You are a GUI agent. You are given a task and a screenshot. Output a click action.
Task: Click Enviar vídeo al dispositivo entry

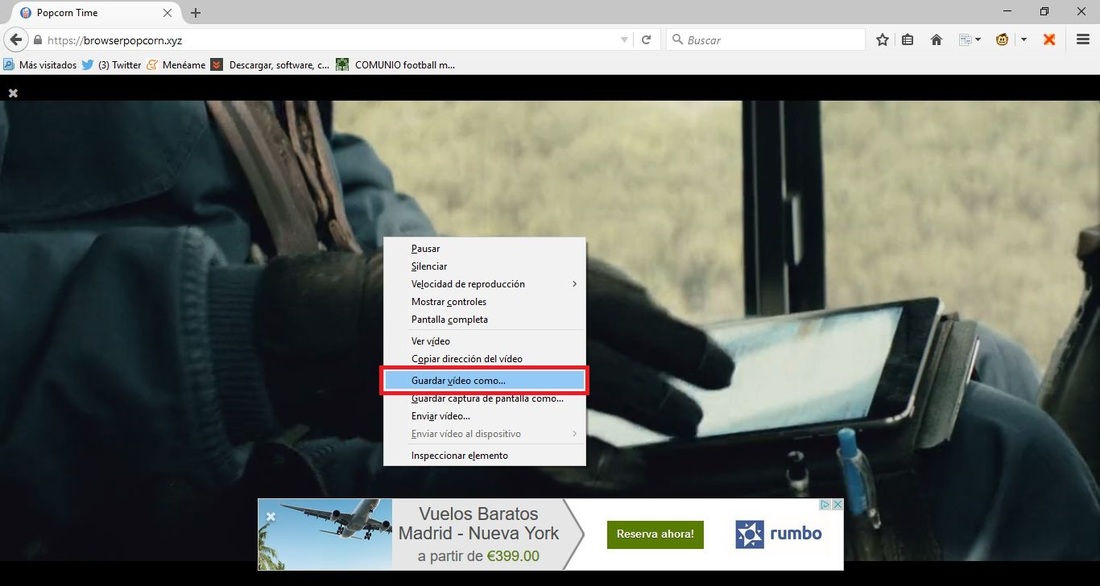point(484,434)
